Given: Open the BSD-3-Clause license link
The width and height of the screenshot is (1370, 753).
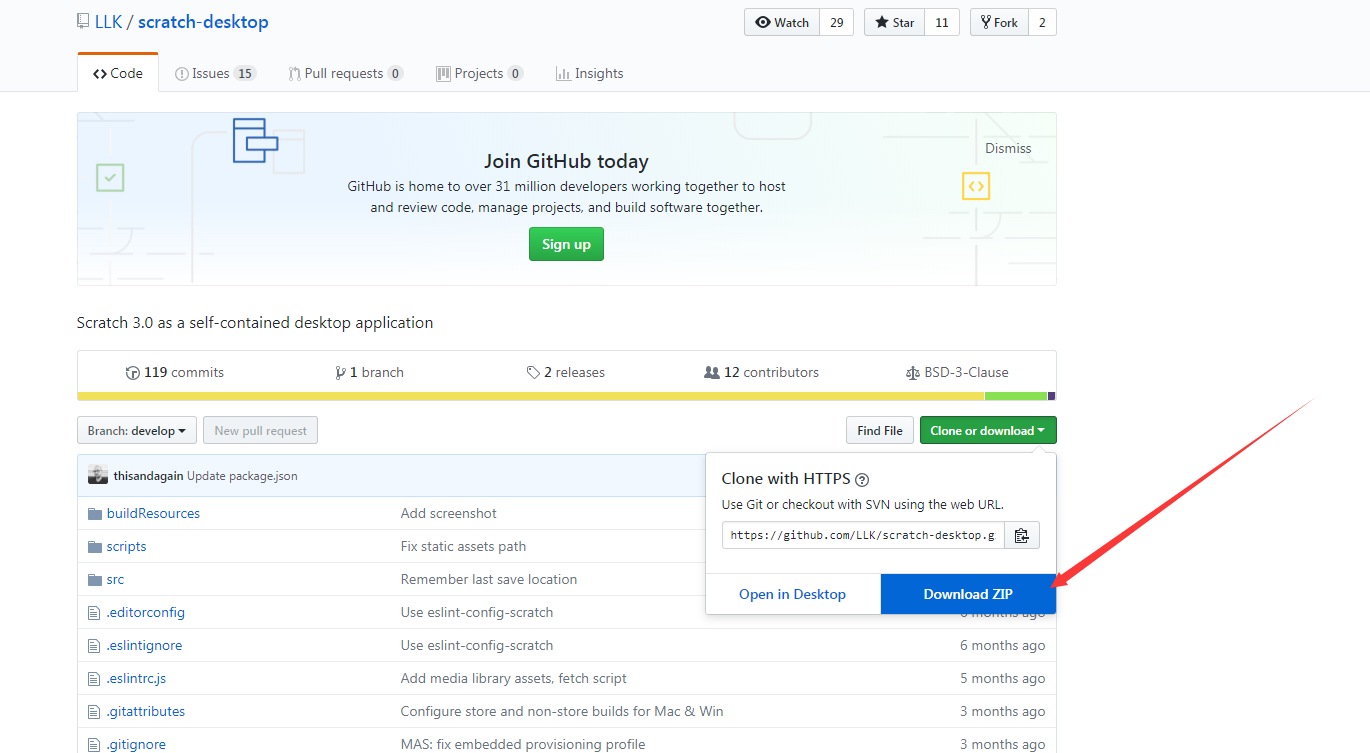Looking at the screenshot, I should (957, 372).
